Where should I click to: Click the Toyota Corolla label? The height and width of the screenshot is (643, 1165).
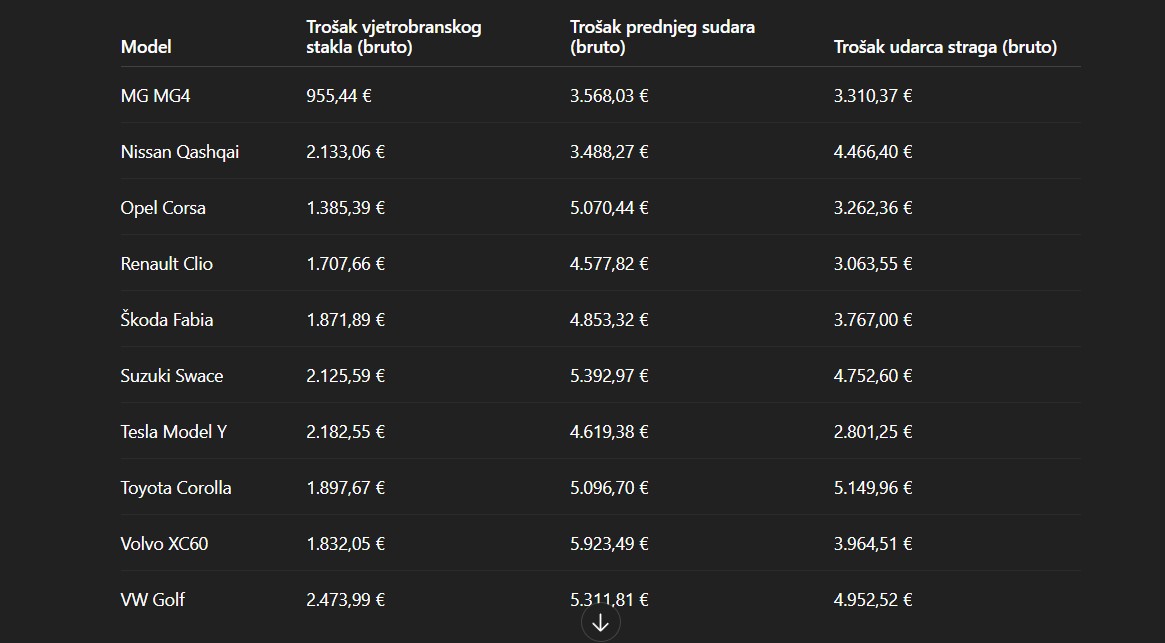pos(176,487)
